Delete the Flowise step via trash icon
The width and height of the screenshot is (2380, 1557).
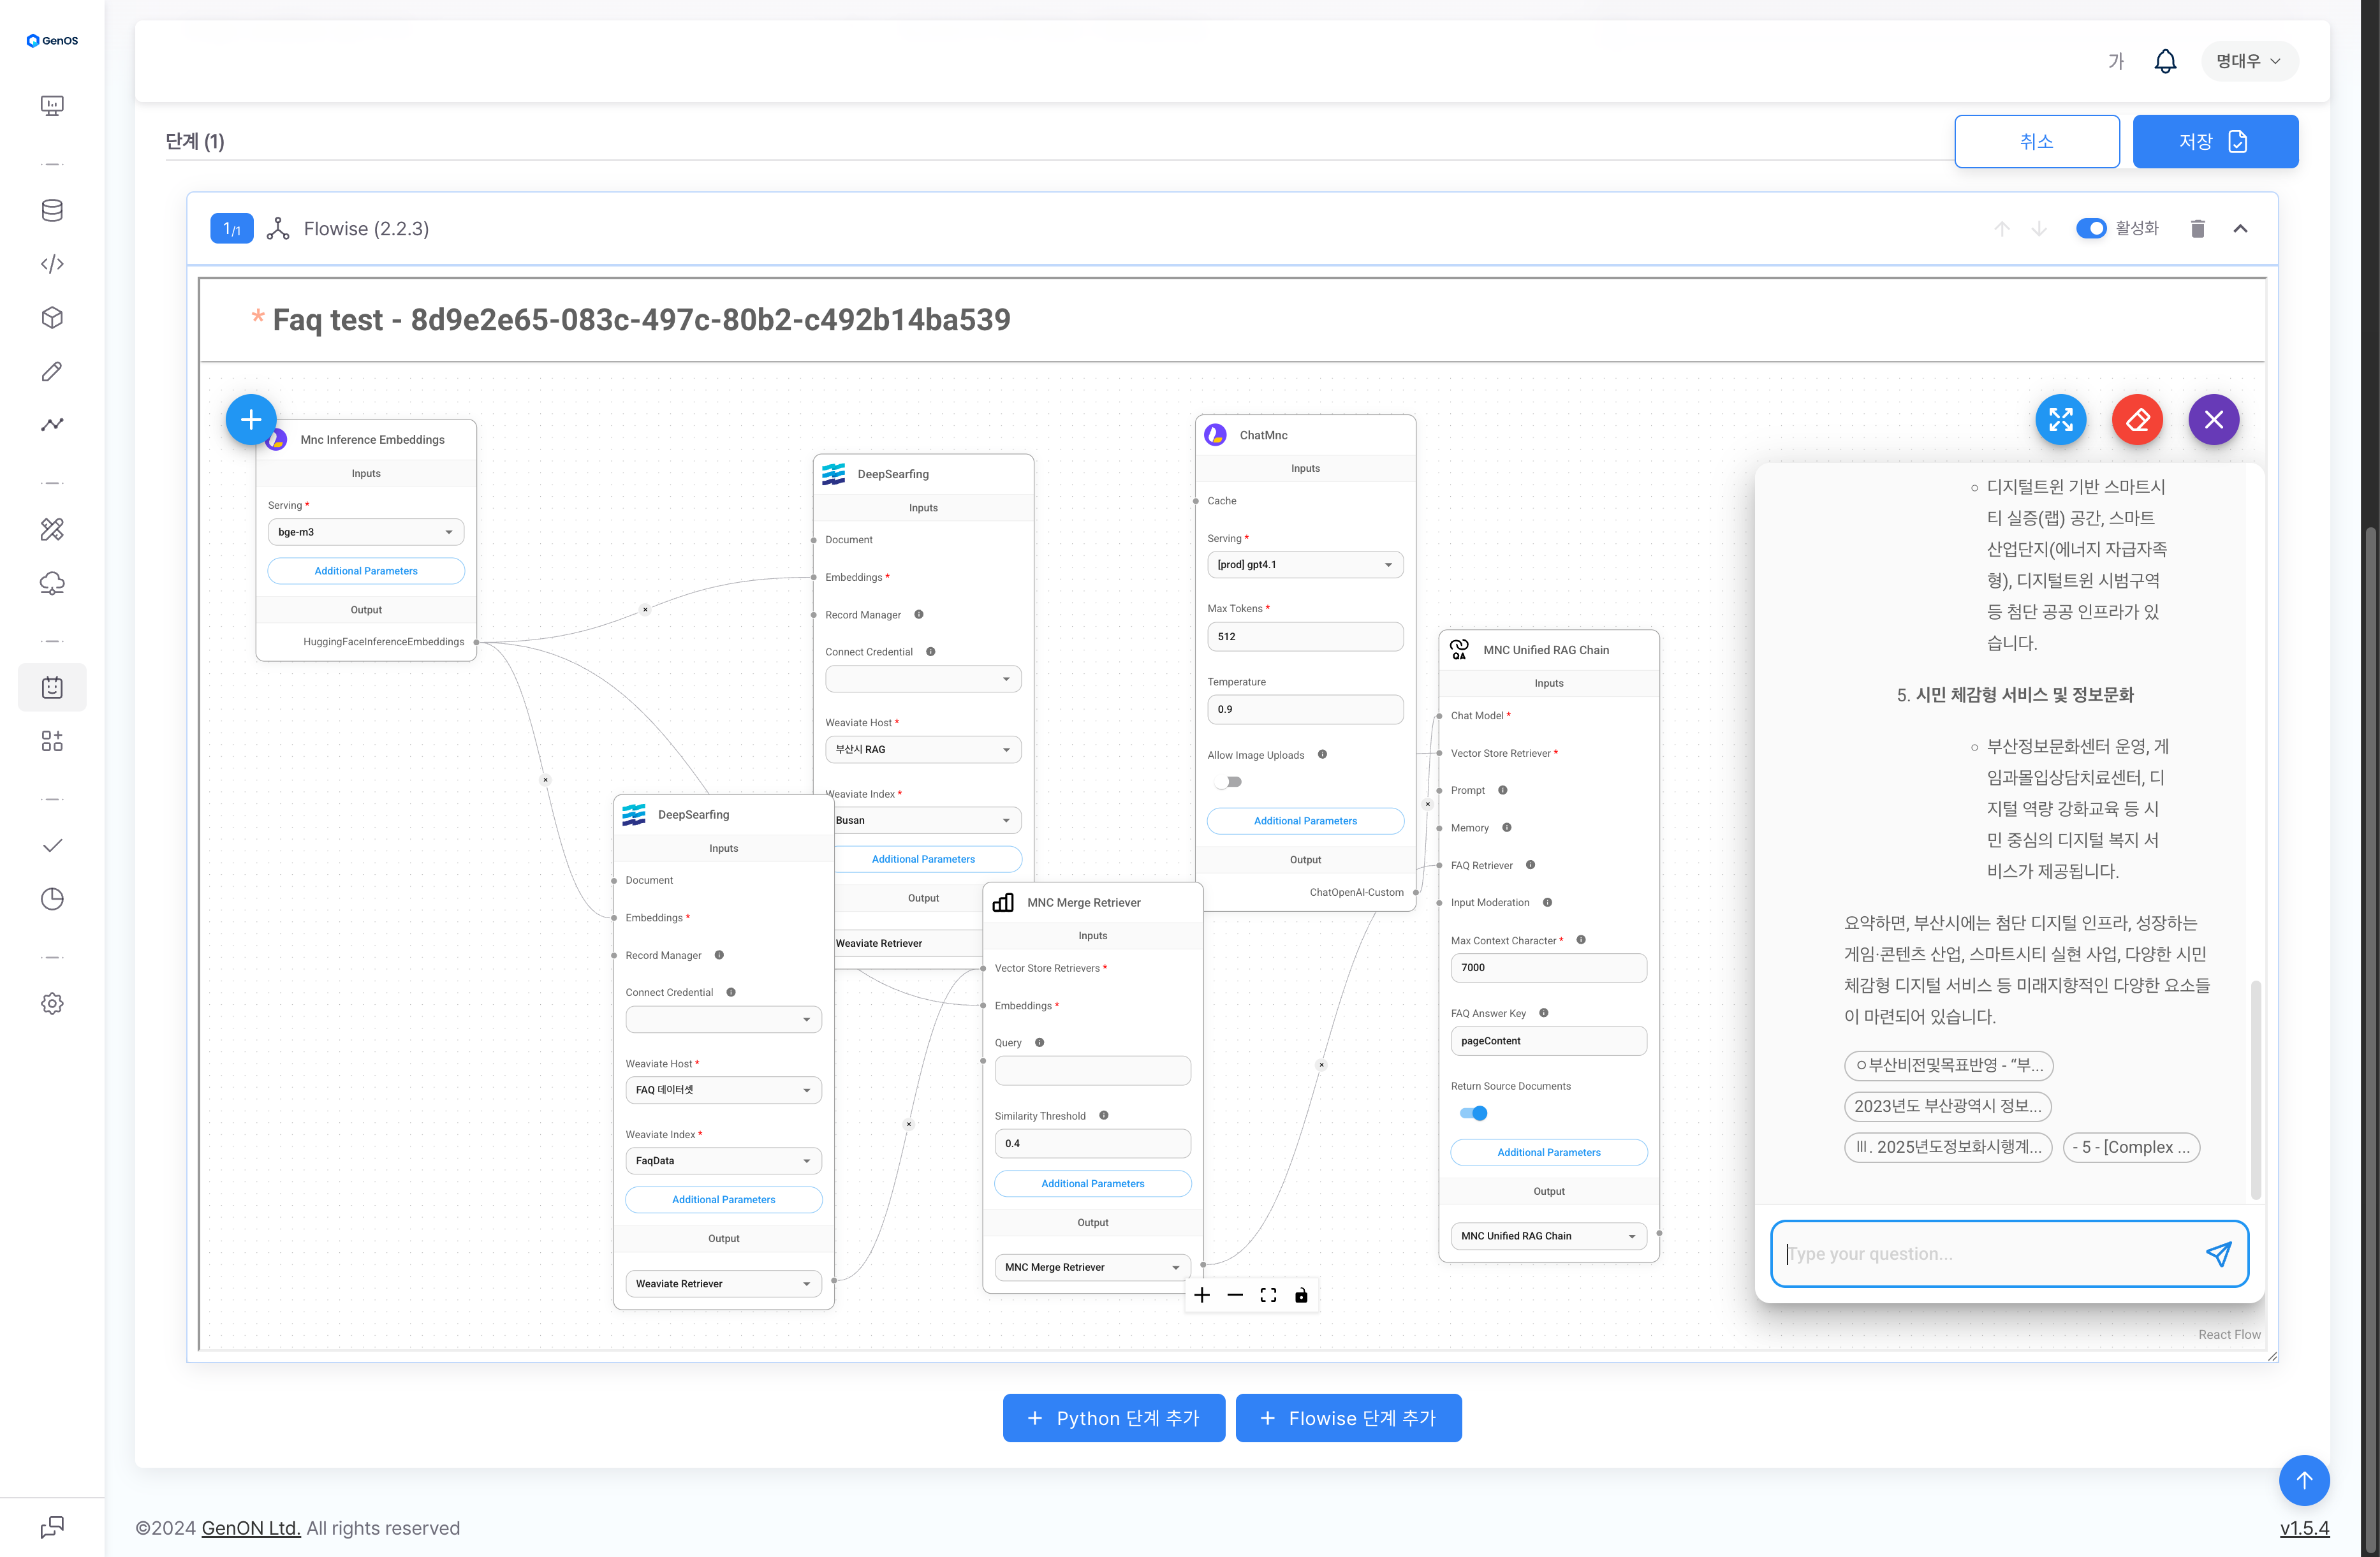(x=2197, y=229)
